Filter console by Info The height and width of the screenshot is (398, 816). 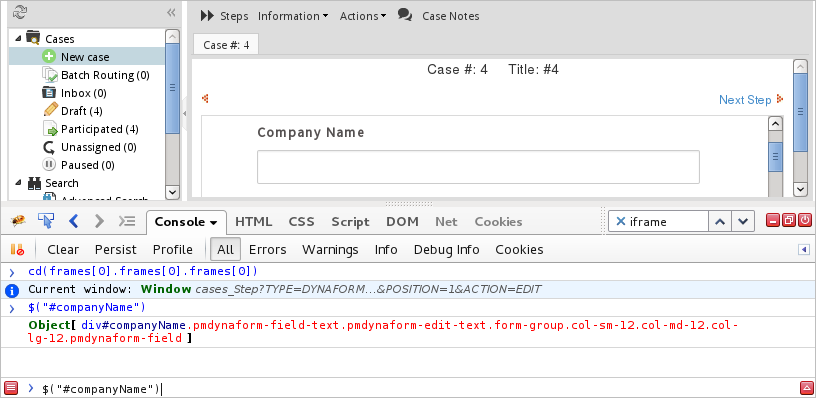click(386, 250)
